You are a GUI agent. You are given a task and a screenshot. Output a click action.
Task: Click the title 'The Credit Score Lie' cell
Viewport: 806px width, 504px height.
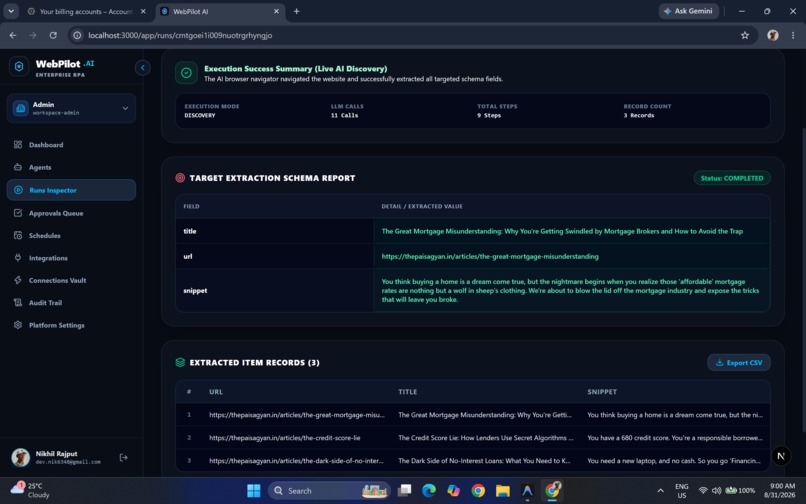coord(485,438)
